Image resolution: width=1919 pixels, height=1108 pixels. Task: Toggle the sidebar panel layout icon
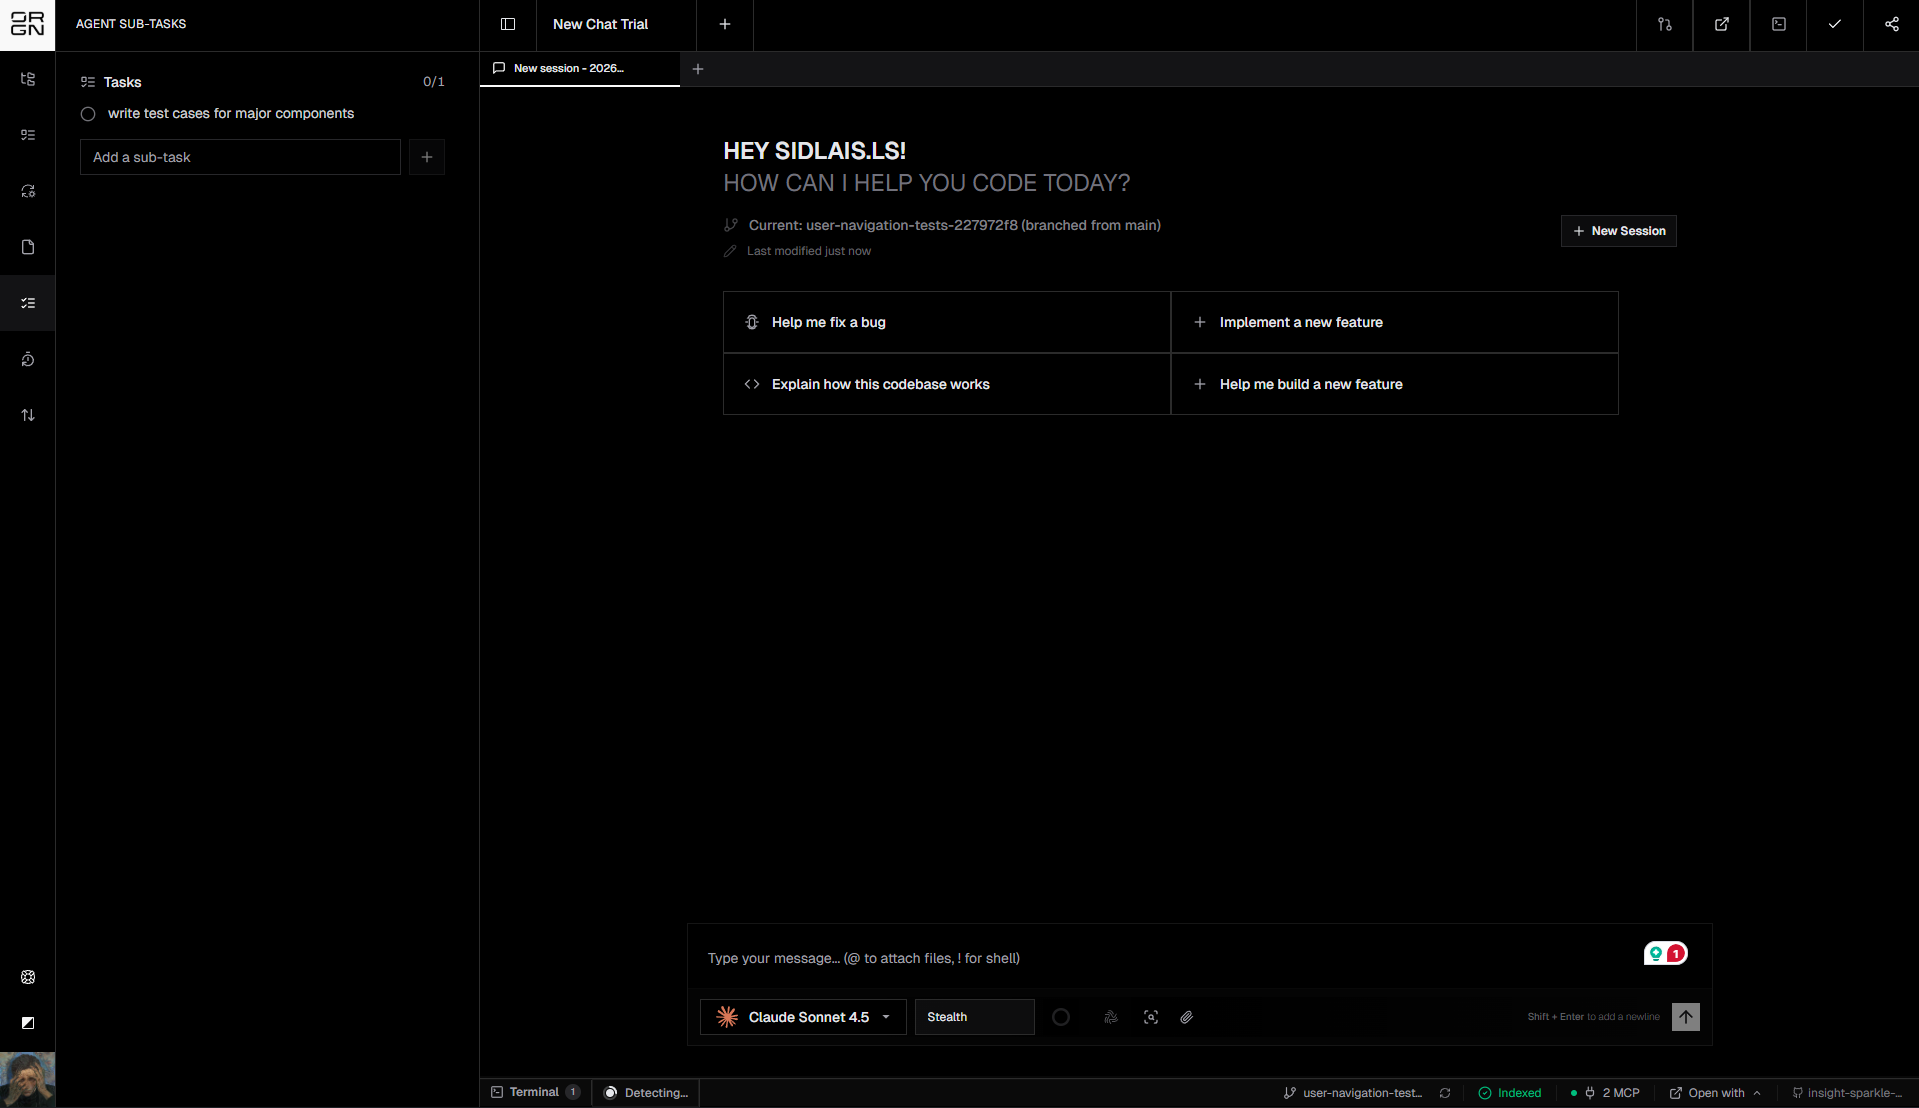(x=508, y=24)
